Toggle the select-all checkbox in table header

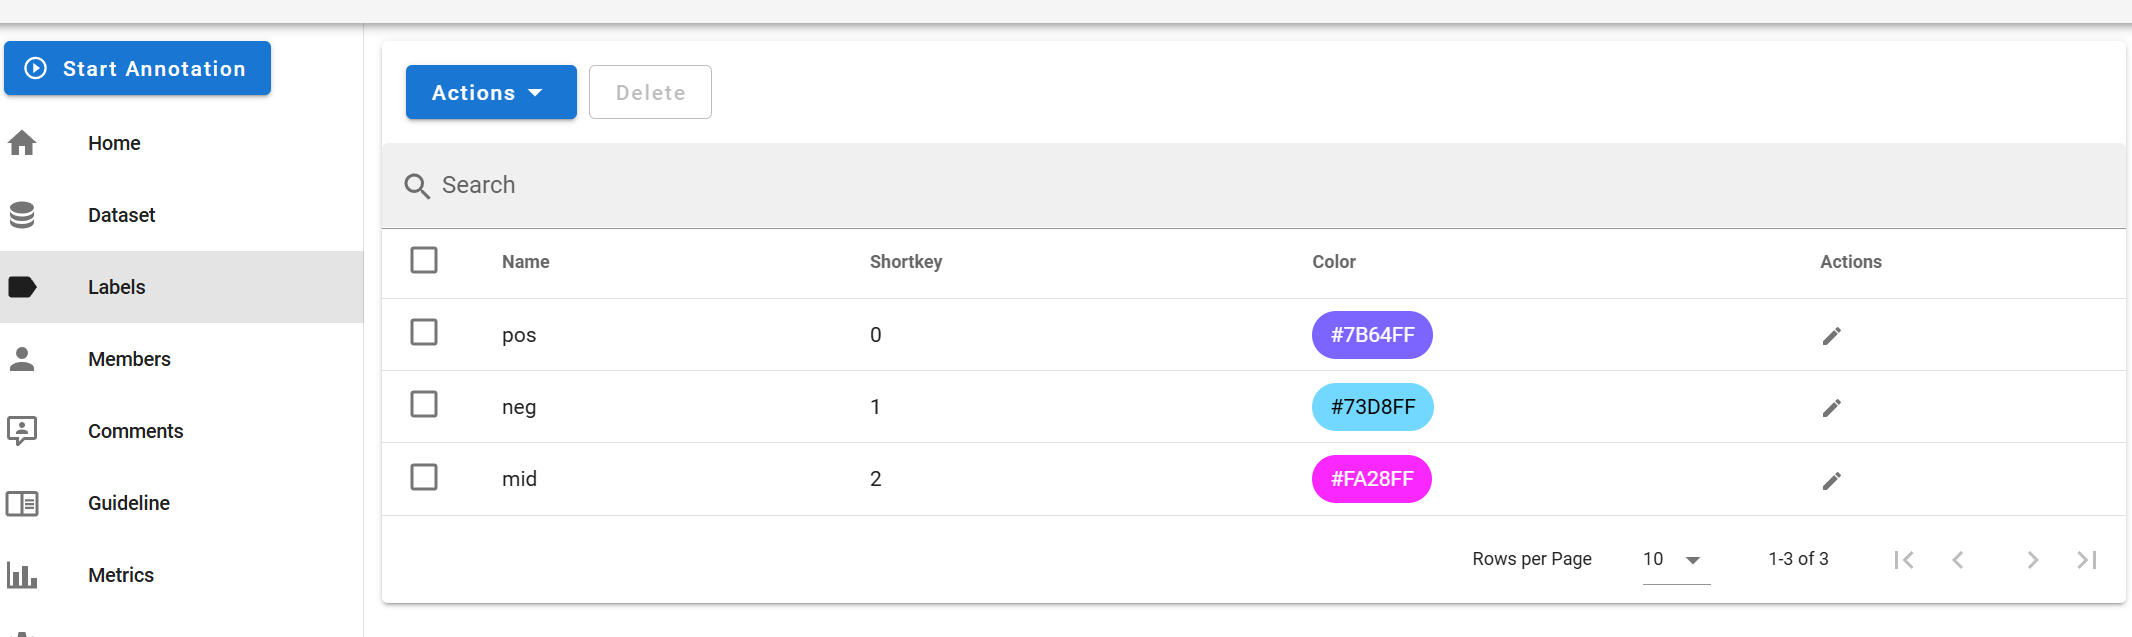coord(424,260)
